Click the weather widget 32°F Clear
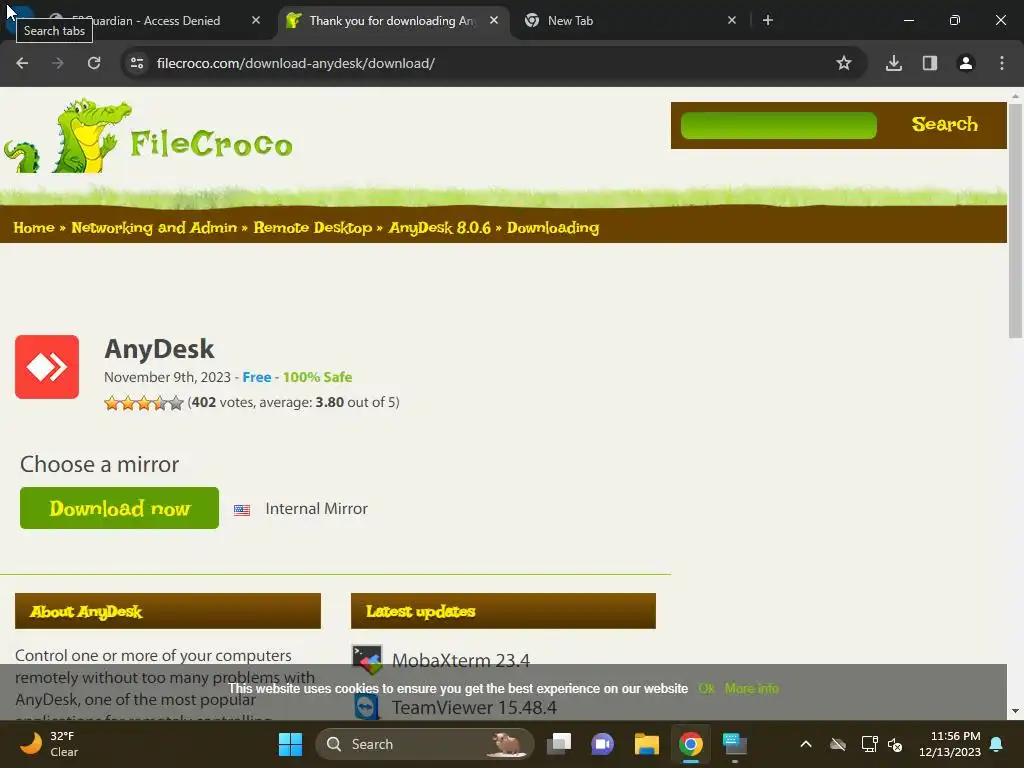This screenshot has width=1024, height=768. pos(50,744)
